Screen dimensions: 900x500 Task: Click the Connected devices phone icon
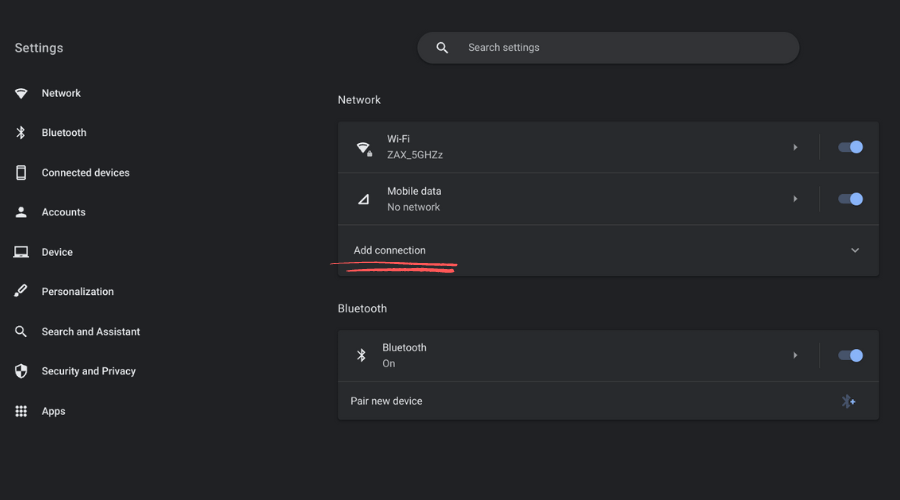[x=21, y=172]
